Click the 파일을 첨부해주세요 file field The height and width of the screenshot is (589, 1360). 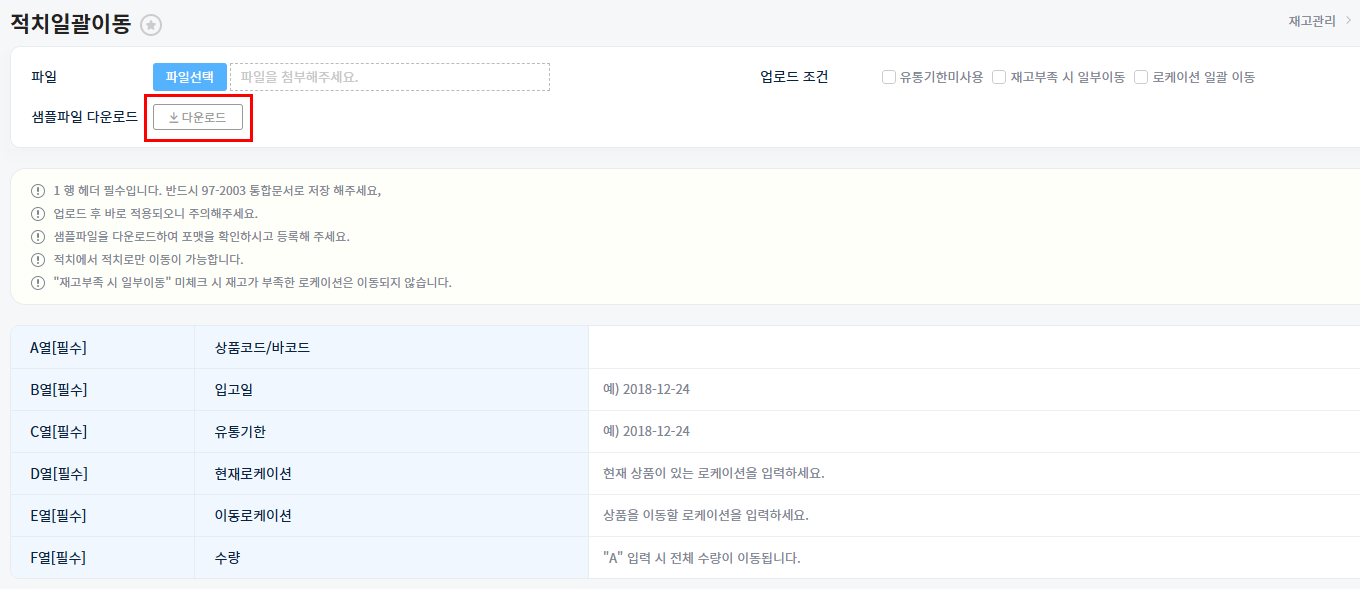click(x=390, y=77)
